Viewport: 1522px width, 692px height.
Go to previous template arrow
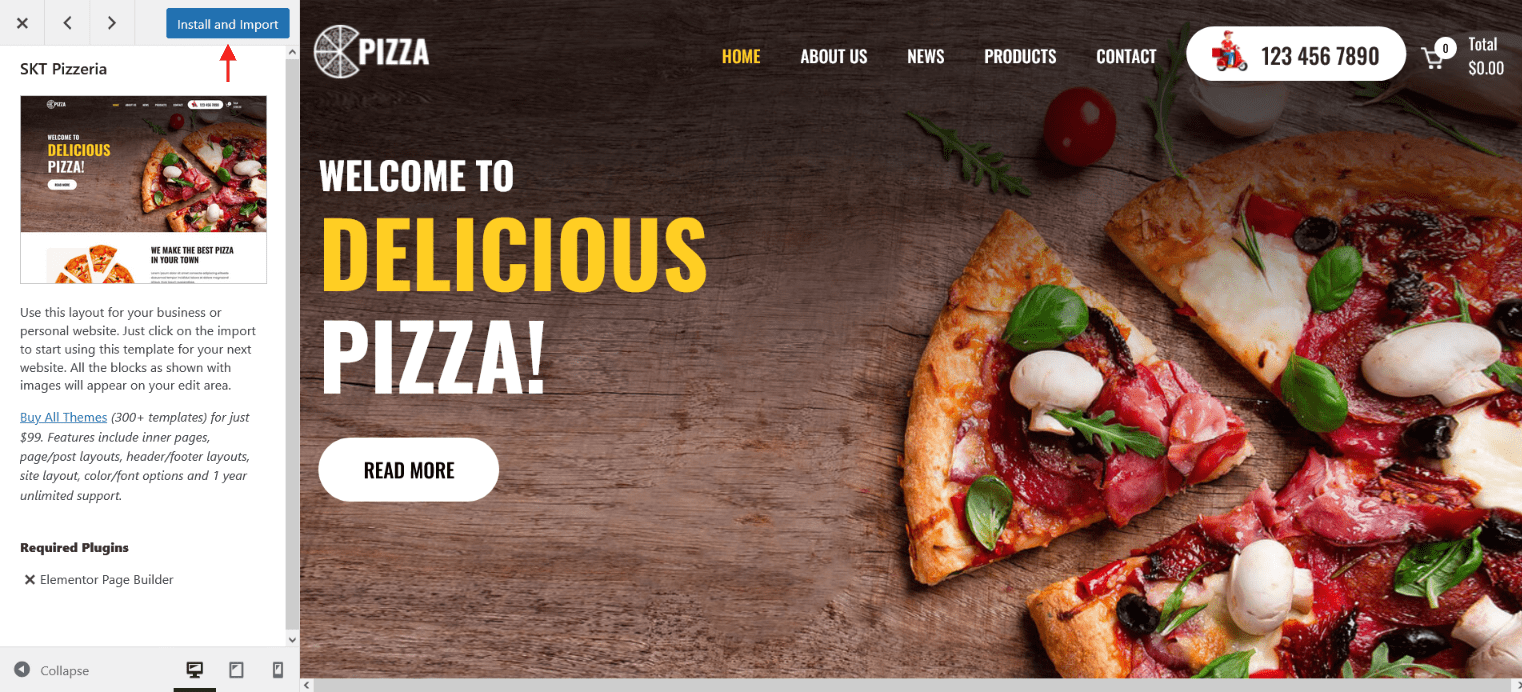click(67, 23)
